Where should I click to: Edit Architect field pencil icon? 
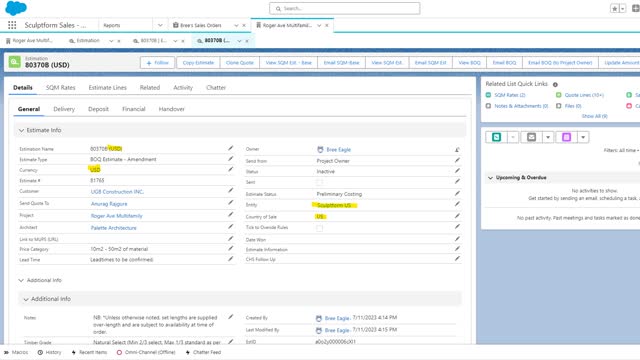(231, 227)
